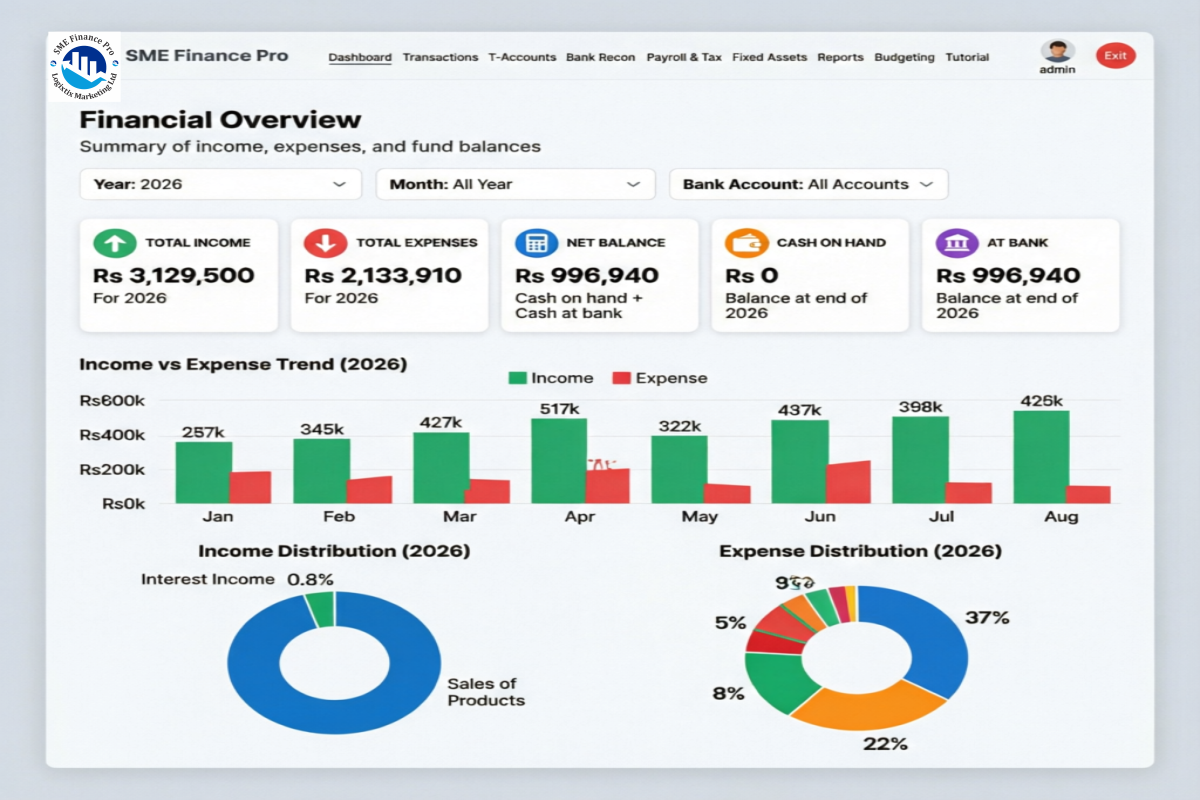
Task: Click the 'Sales of Products' chart label
Action: (486, 692)
